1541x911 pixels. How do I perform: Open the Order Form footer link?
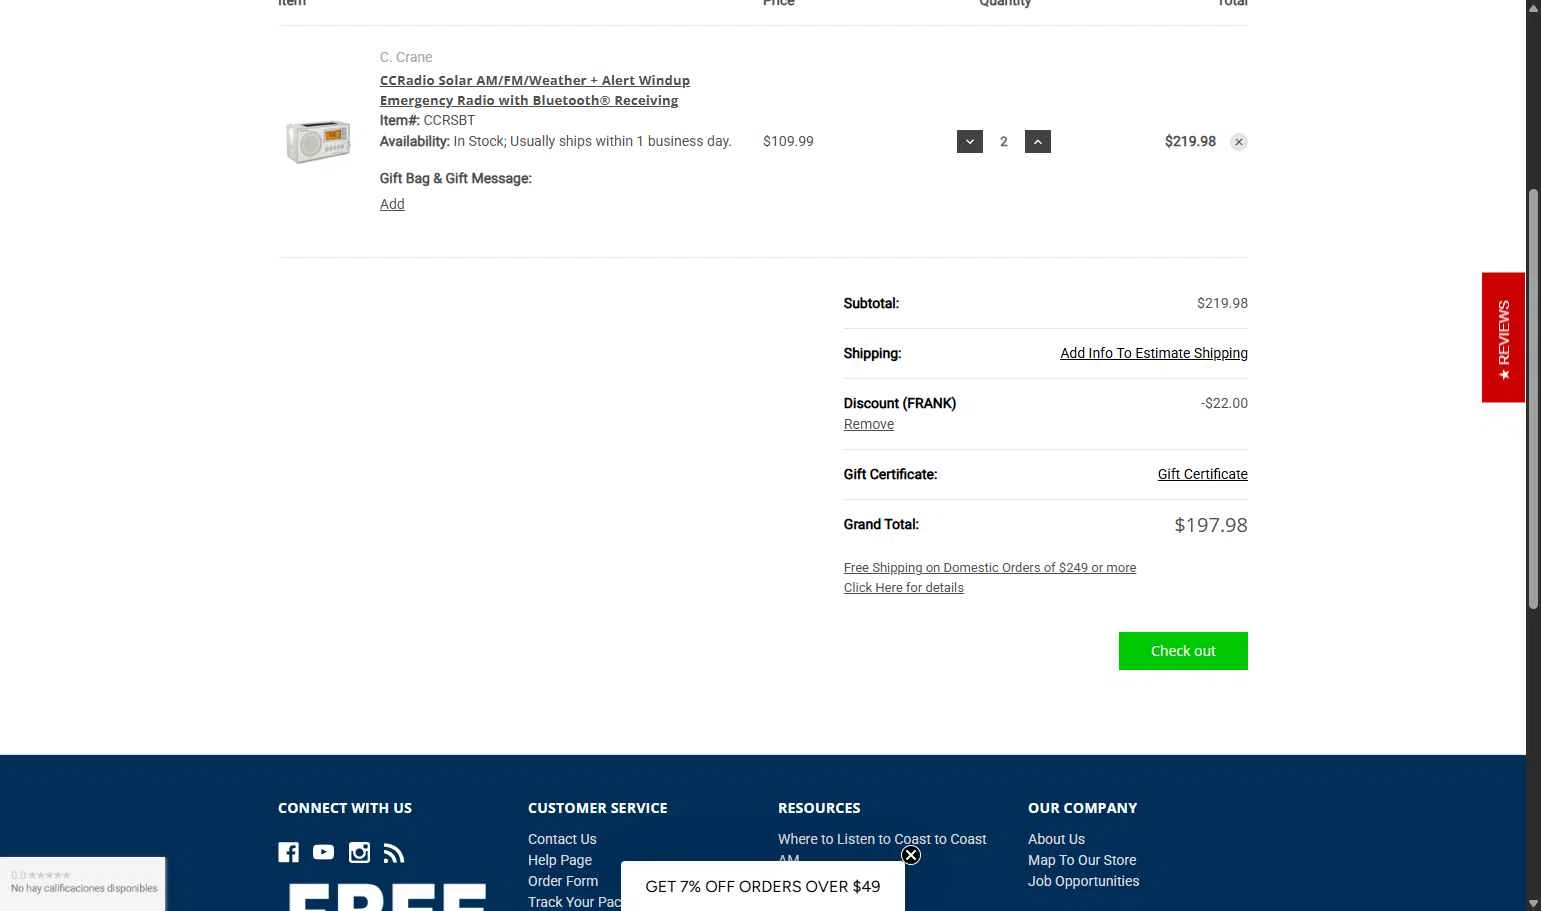click(x=563, y=881)
